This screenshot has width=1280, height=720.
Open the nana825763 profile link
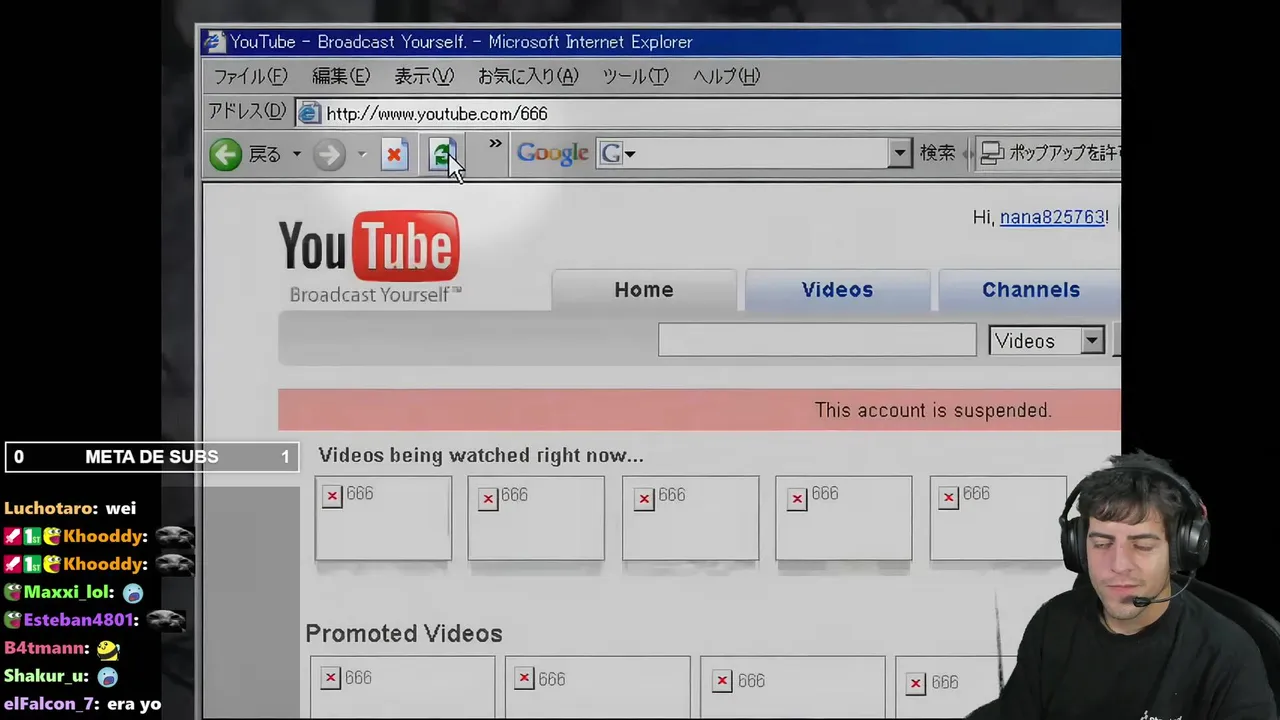[x=1052, y=217]
